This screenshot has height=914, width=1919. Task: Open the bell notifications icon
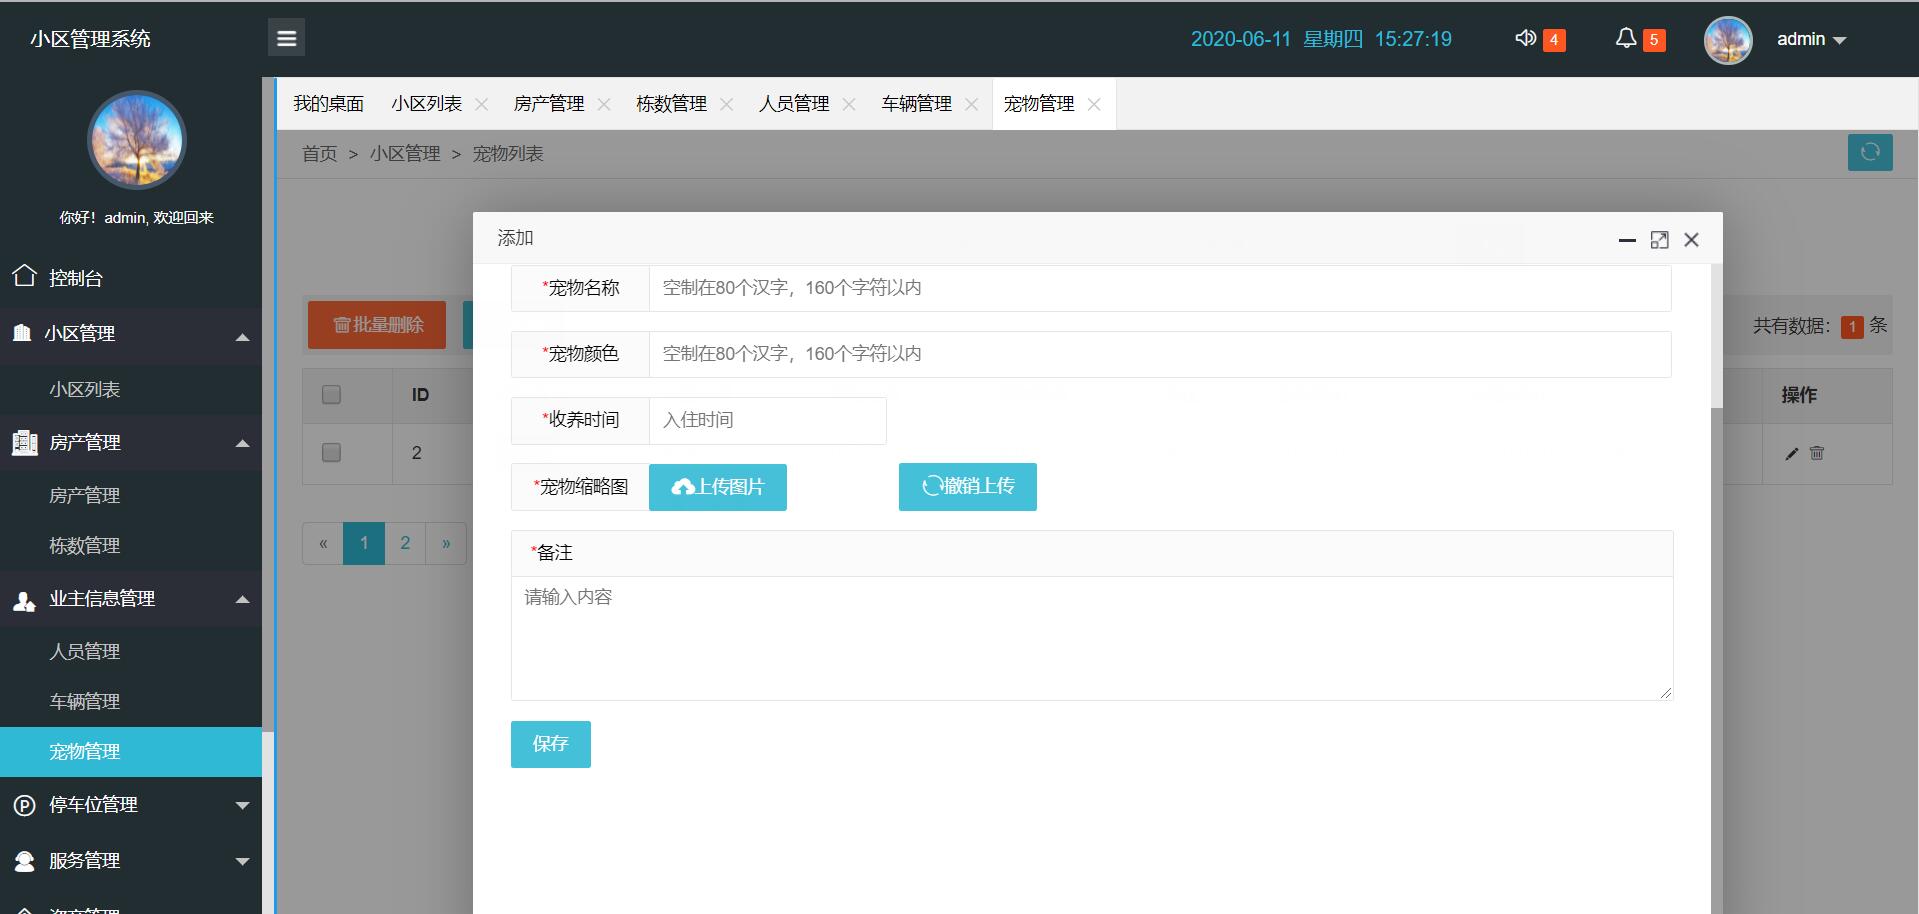coord(1626,38)
